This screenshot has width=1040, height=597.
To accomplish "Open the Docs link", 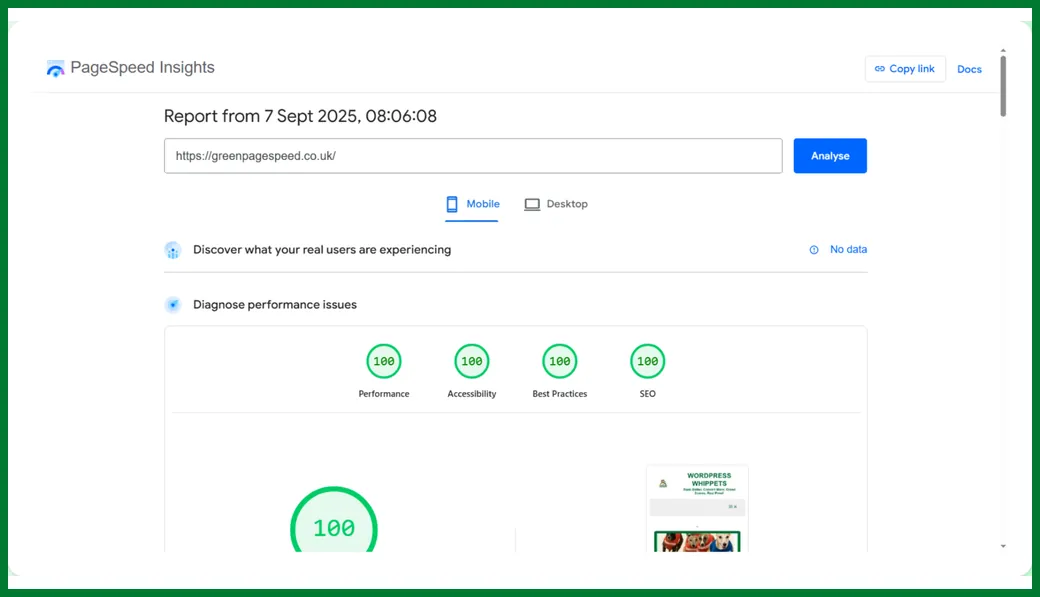I will (x=969, y=69).
